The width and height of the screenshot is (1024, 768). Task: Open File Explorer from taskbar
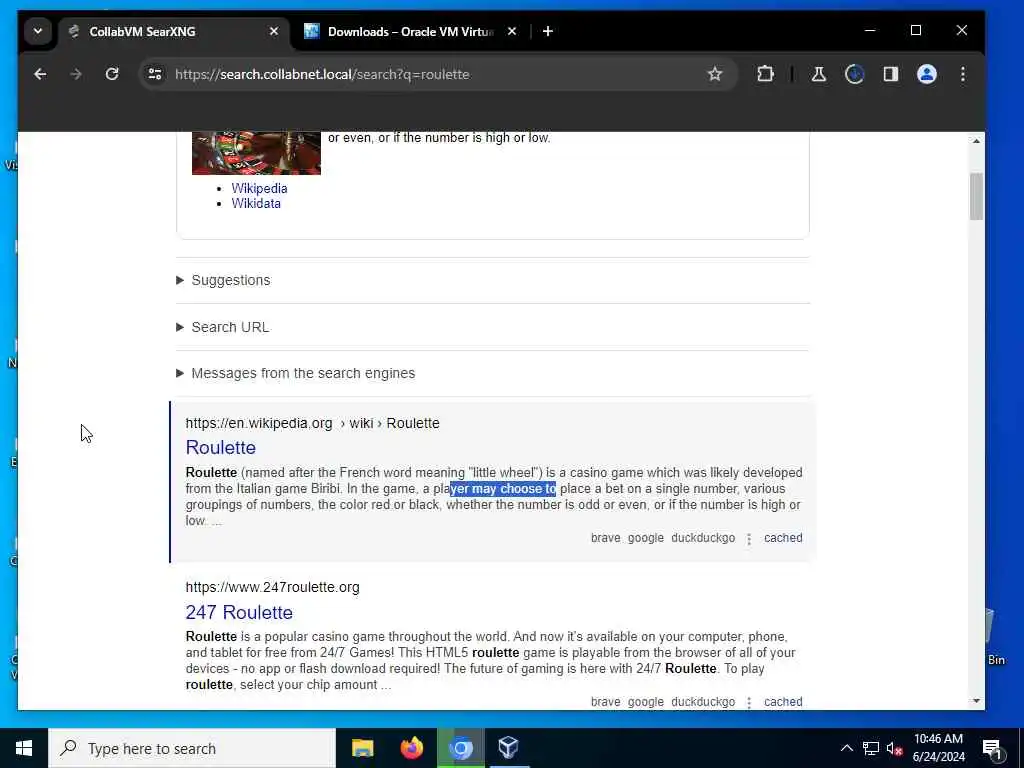coord(362,748)
